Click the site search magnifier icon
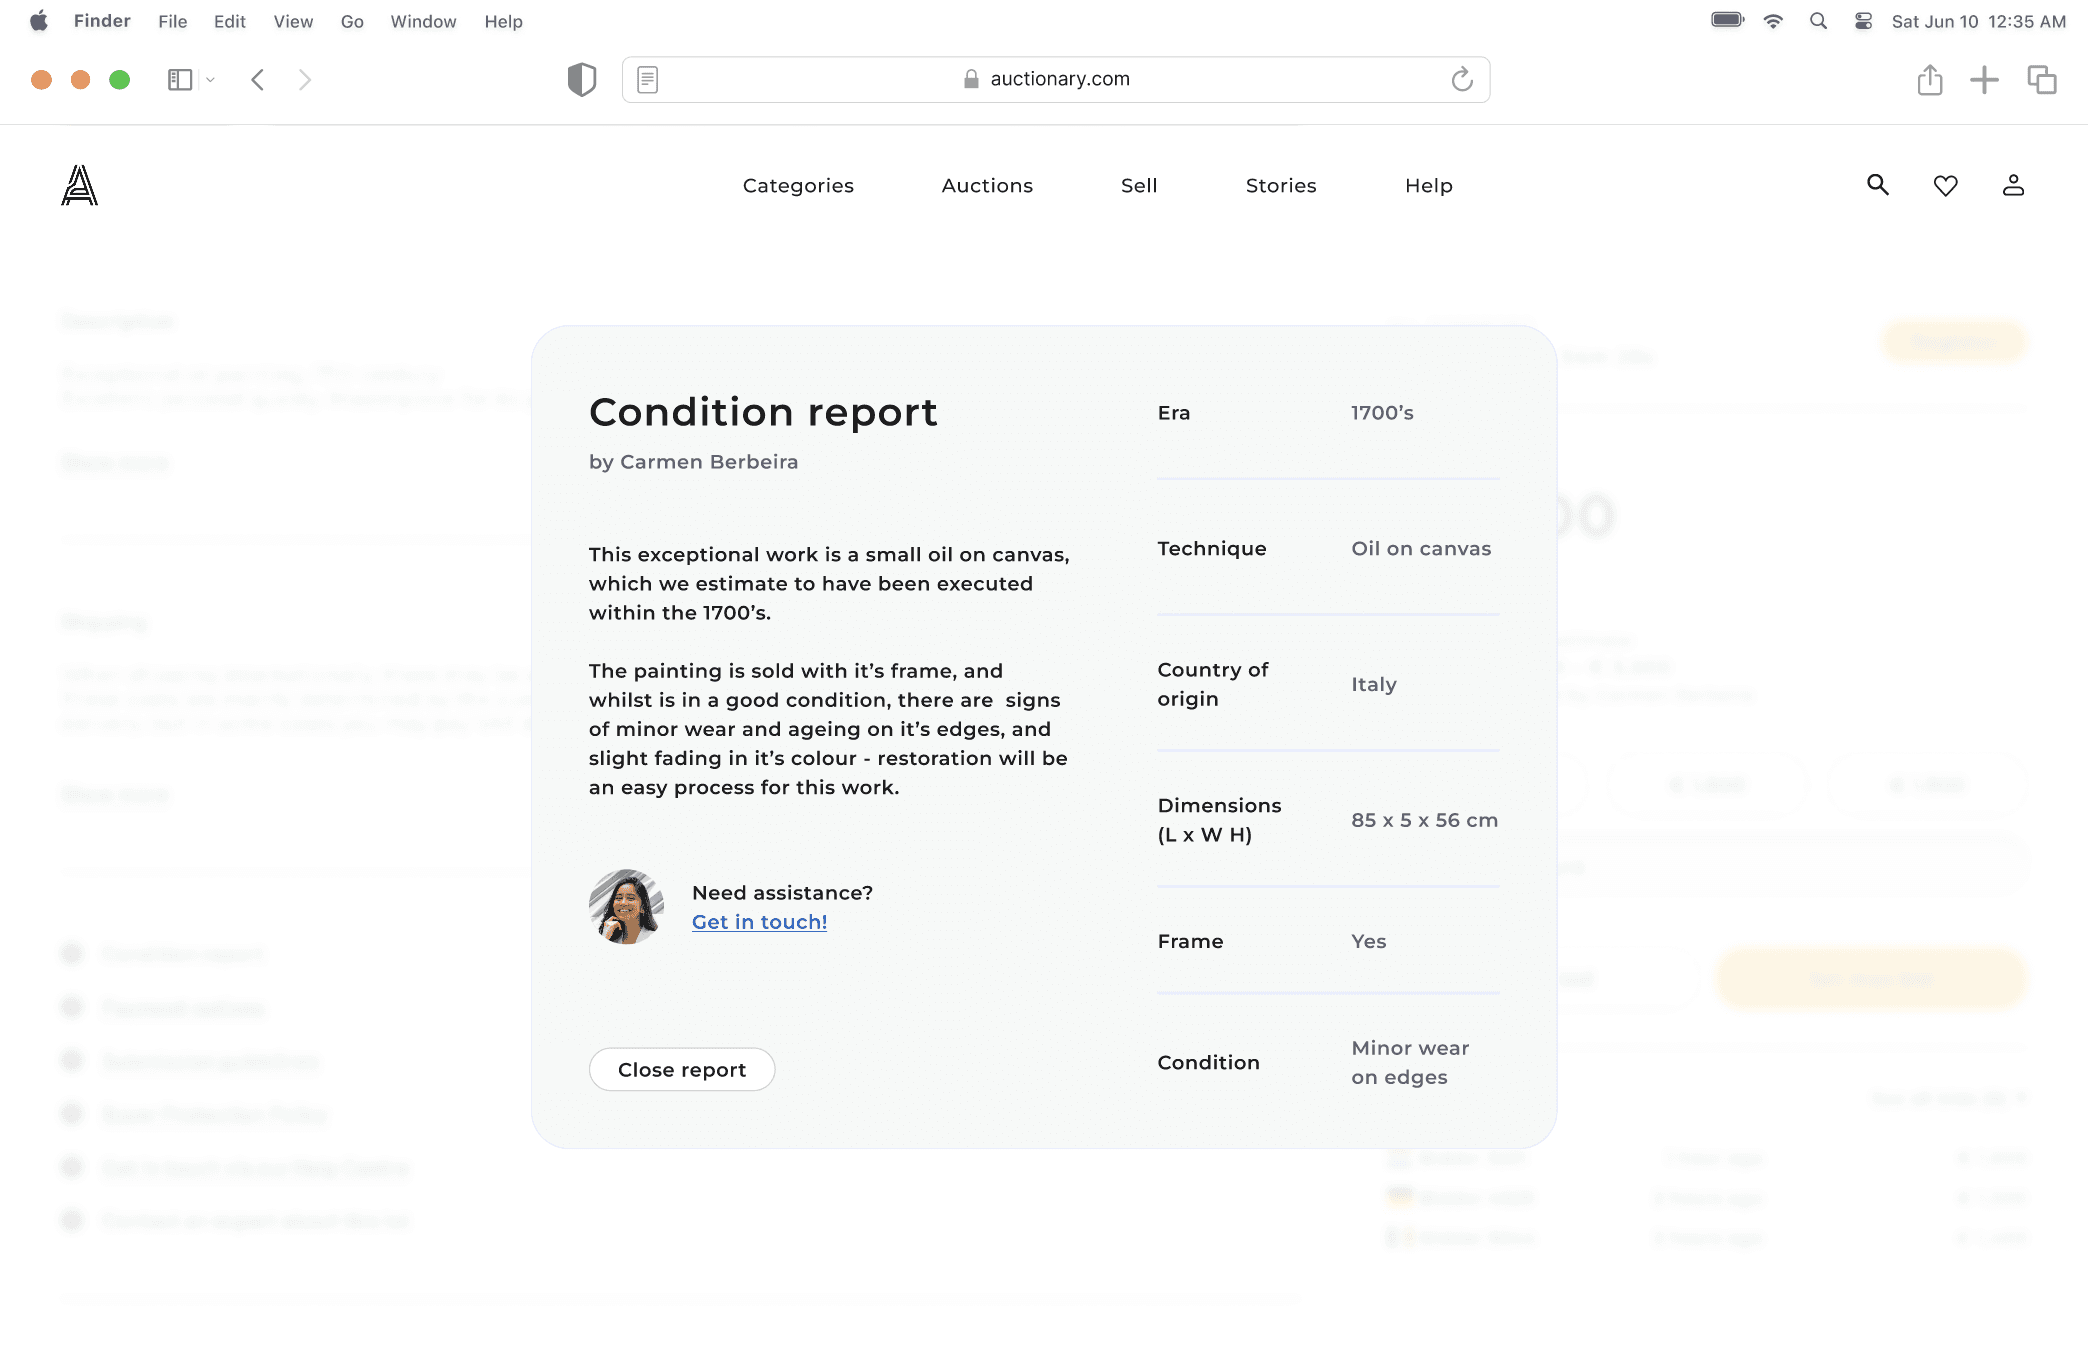Viewport: 2088px width, 1346px height. click(1877, 185)
